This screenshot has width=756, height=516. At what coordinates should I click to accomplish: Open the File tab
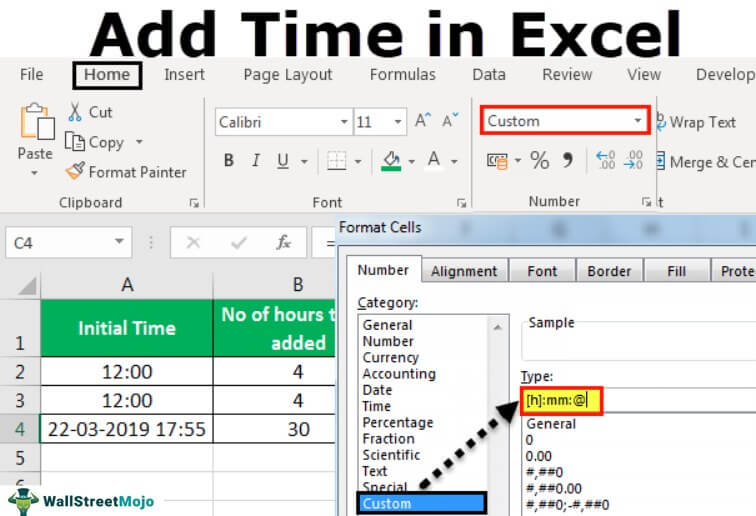point(32,75)
